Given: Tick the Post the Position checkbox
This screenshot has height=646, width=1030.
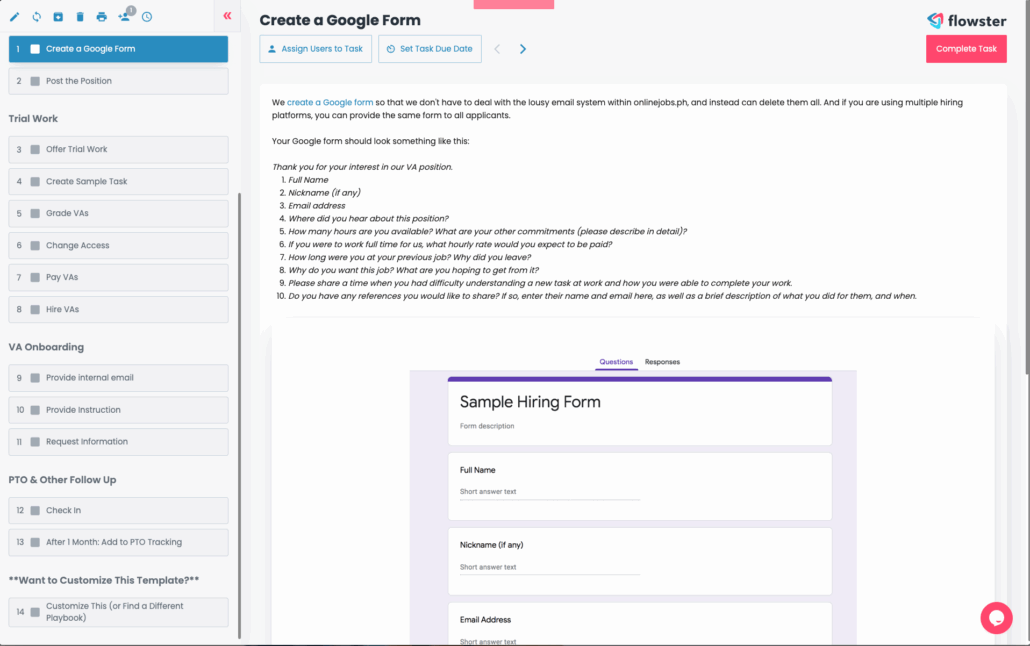Looking at the screenshot, I should pyautogui.click(x=35, y=81).
